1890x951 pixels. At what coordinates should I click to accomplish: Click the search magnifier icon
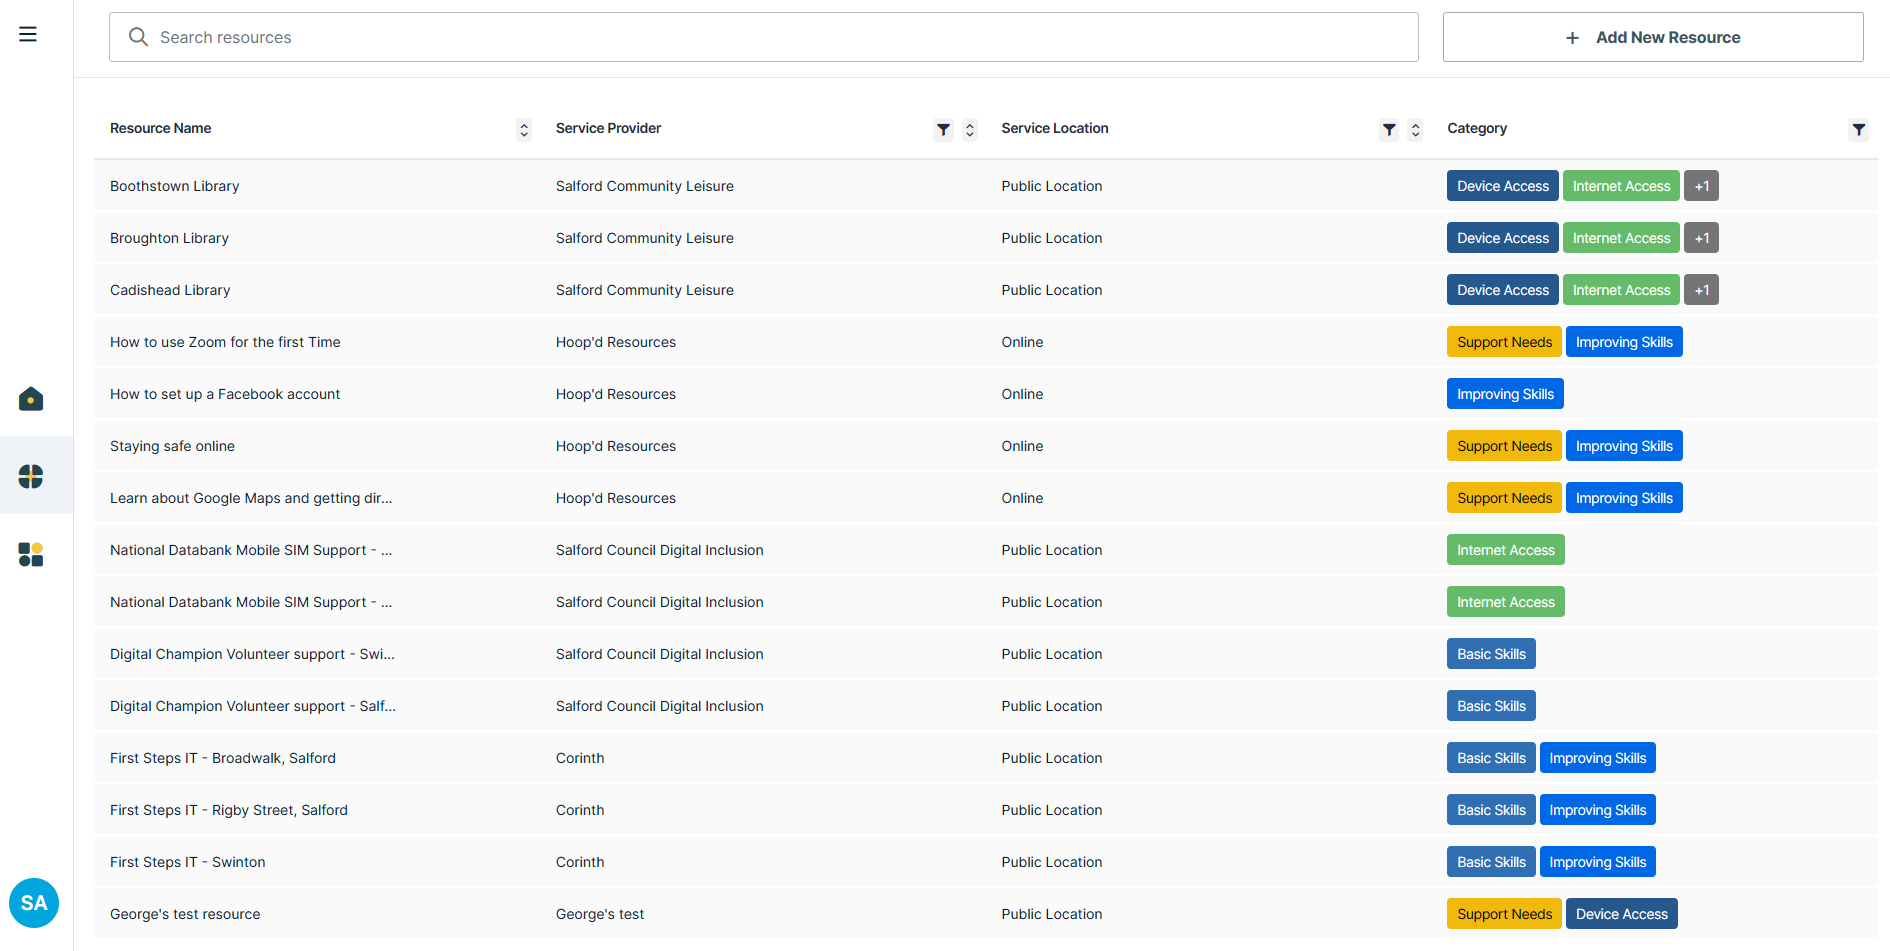(139, 37)
